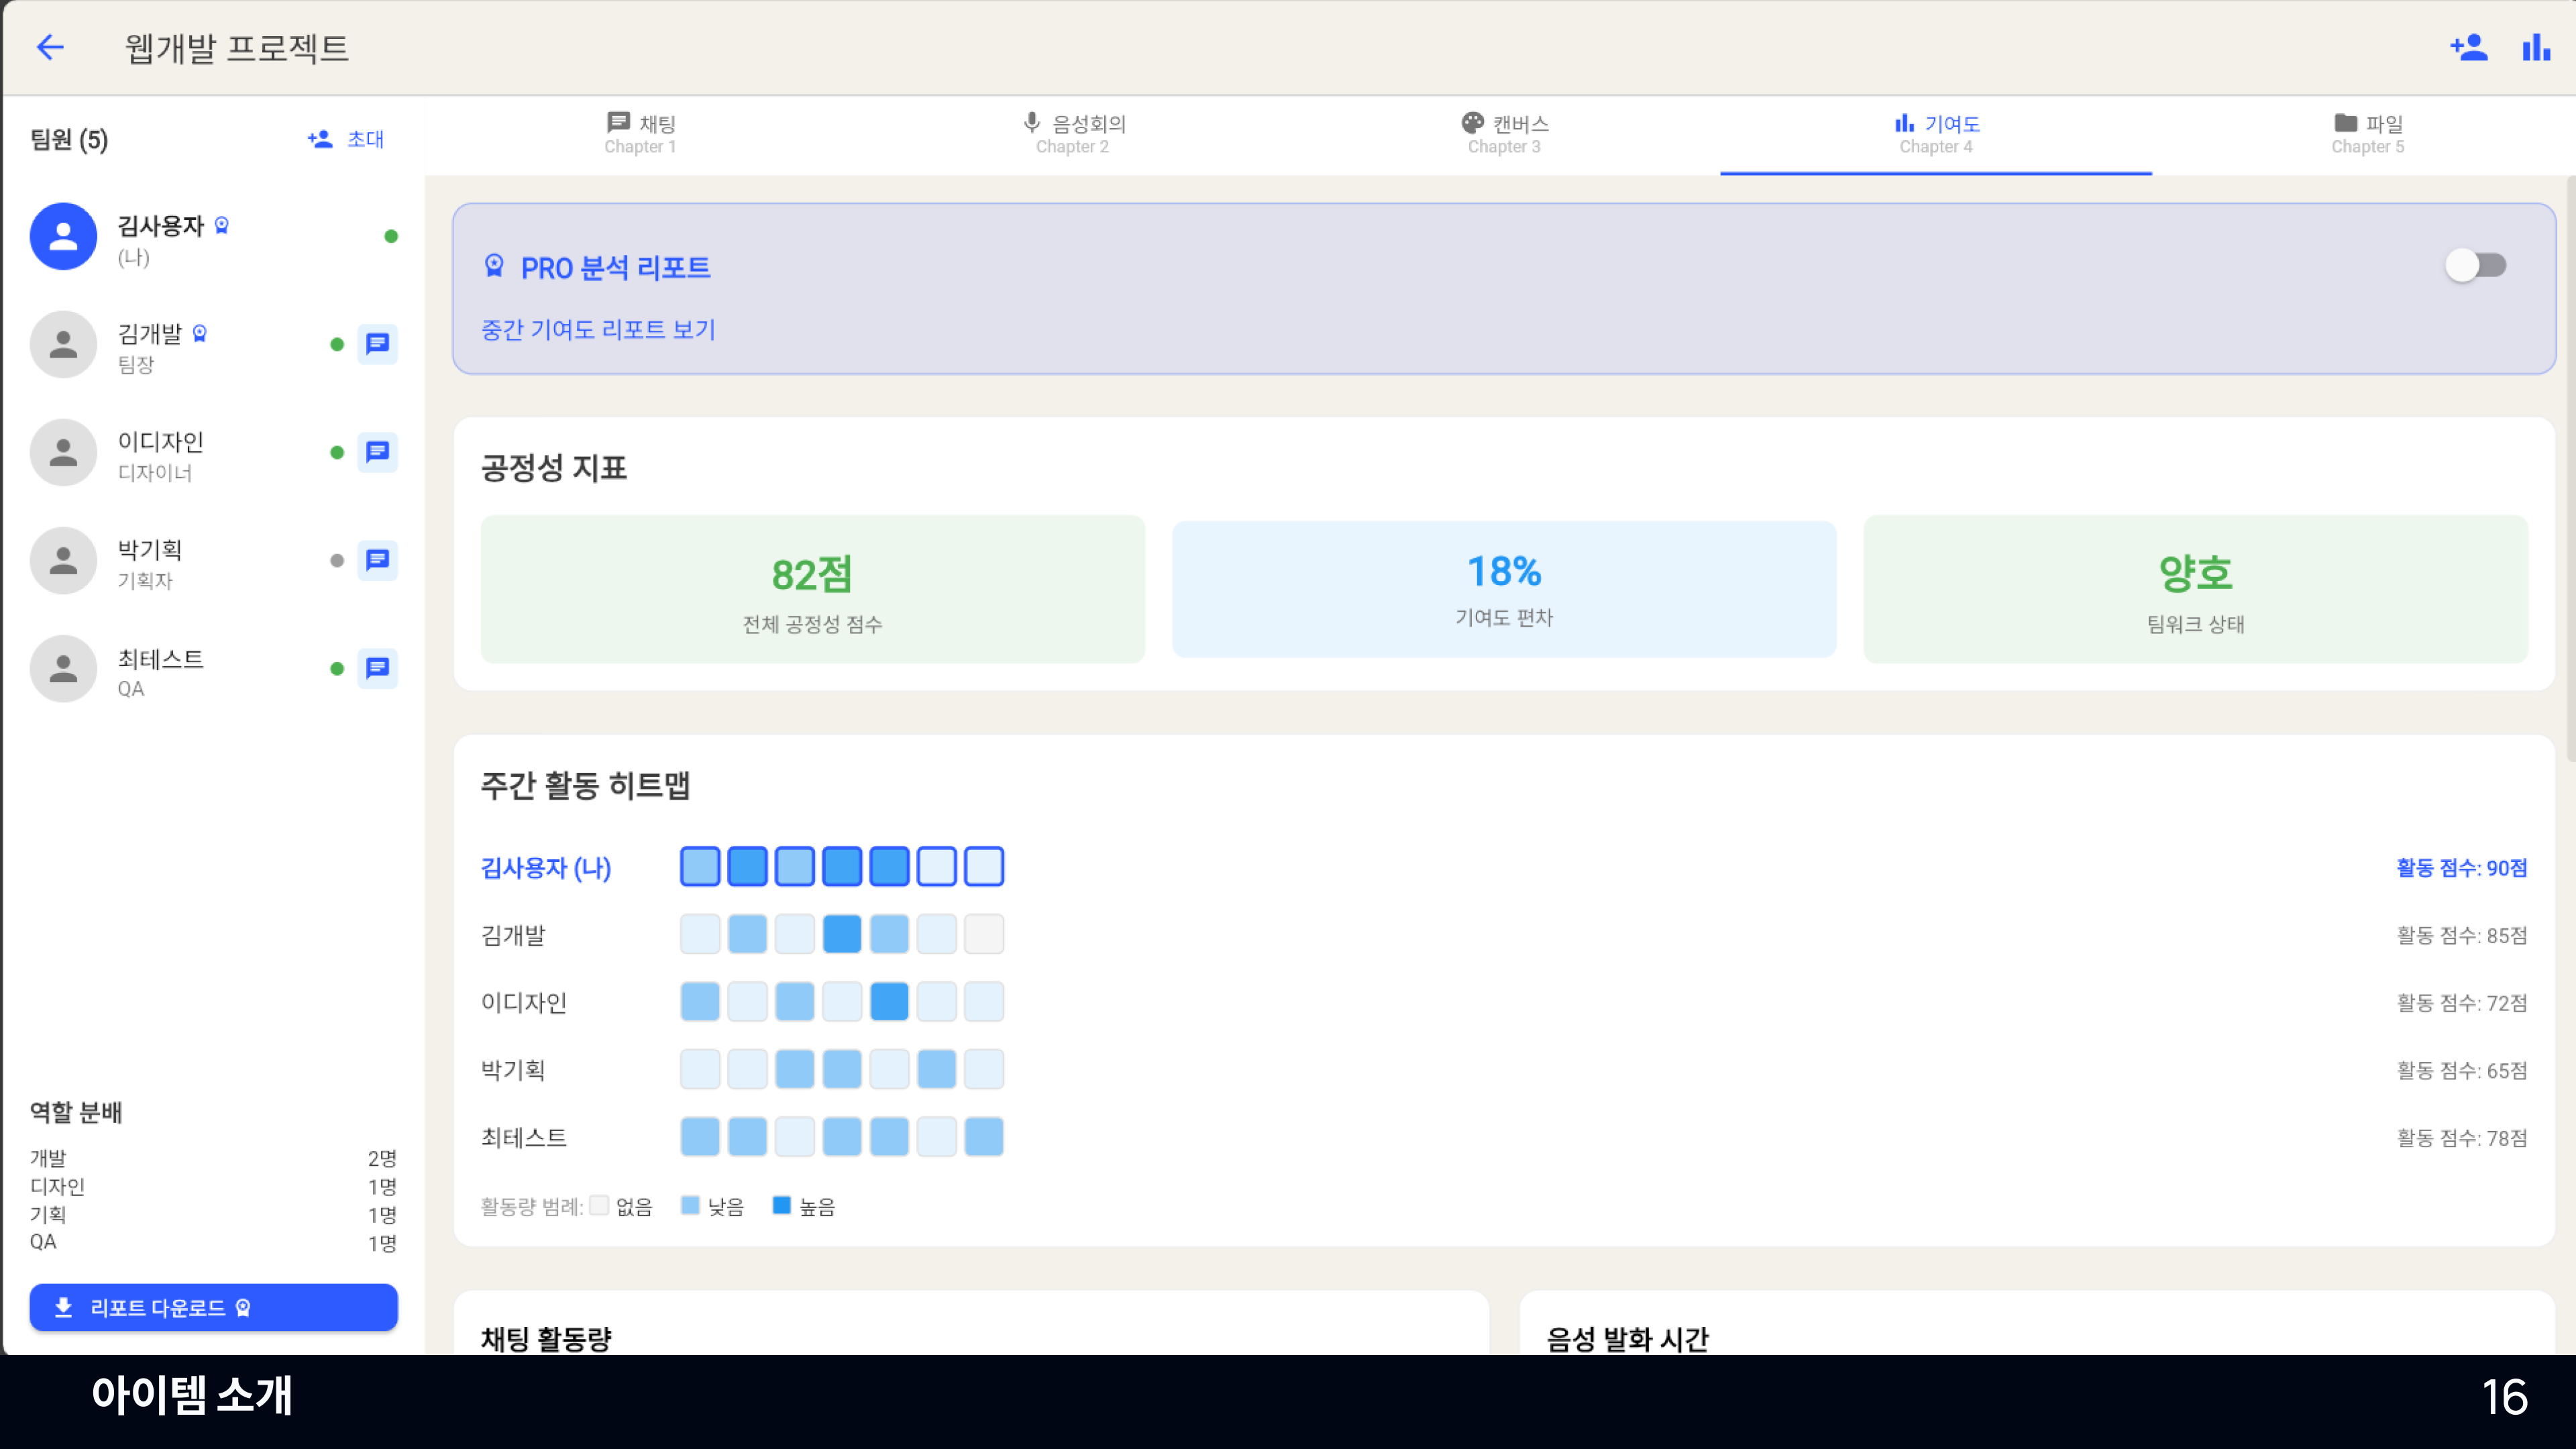Screen dimensions: 2576x1449
Task: Click the 초대 invite button
Action: tap(346, 139)
